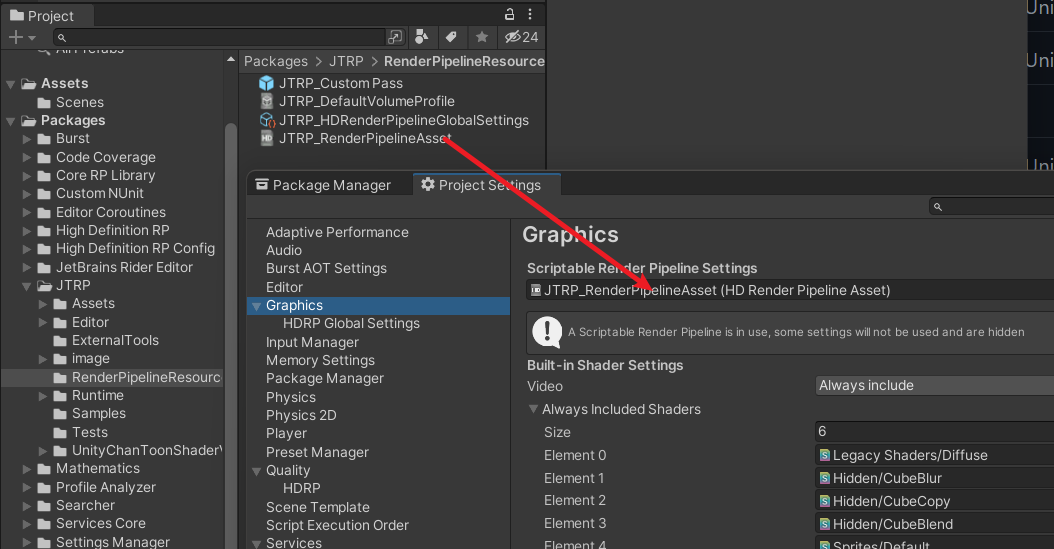Image resolution: width=1054 pixels, height=549 pixels.
Task: Collapse the Packages folder tree
Action: (11, 121)
